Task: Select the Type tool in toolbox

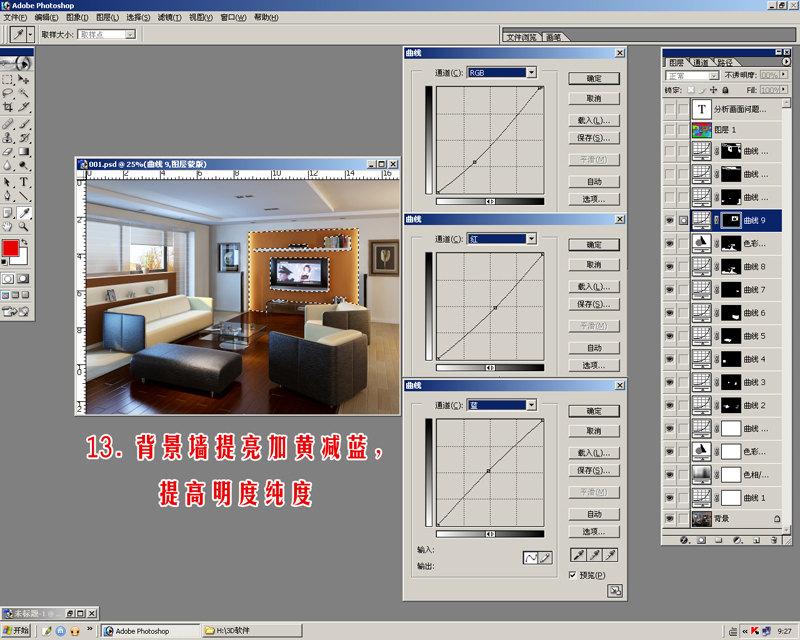Action: pos(23,182)
